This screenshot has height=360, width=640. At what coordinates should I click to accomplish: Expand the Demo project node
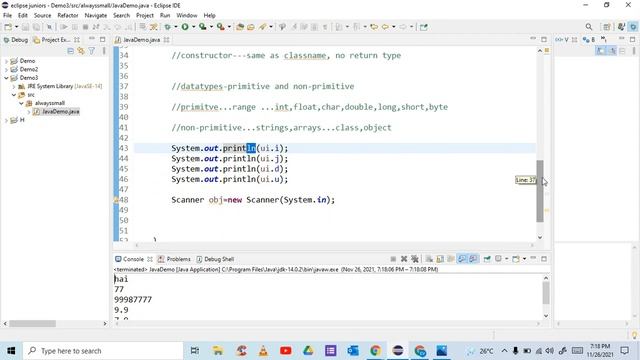pyautogui.click(x=6, y=61)
